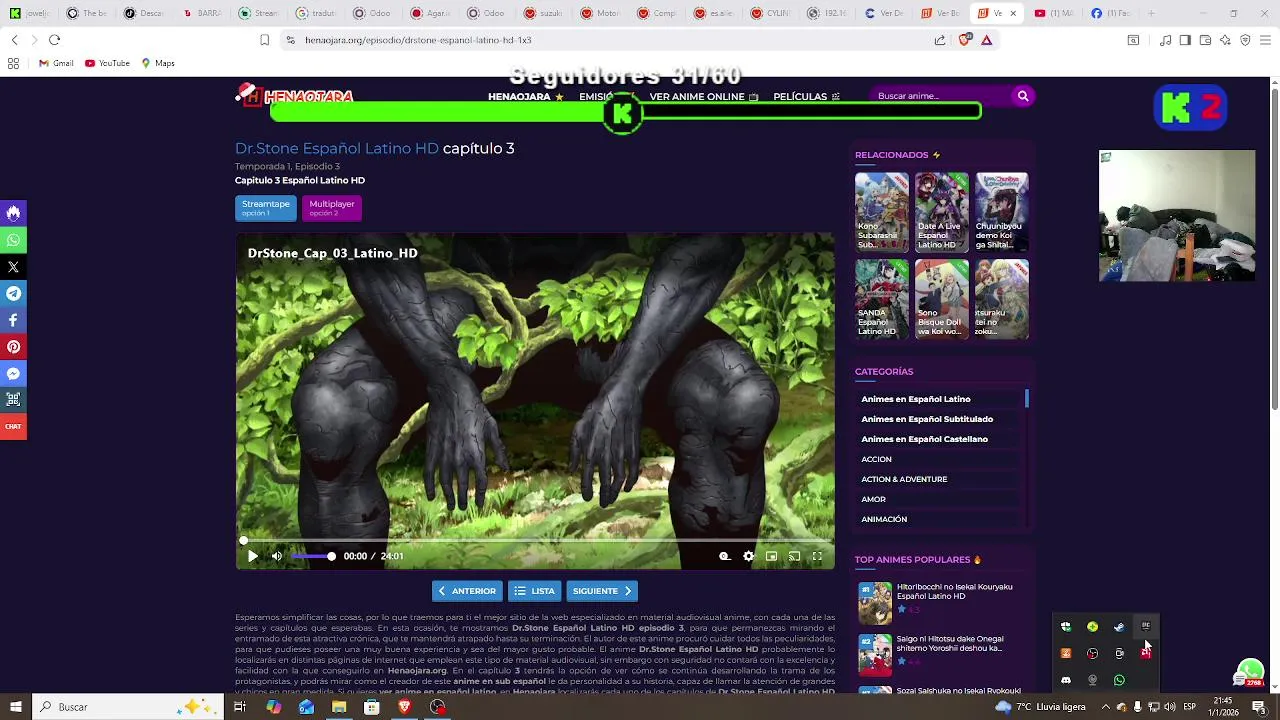Share page on Pinterest sidebar icon
The image size is (1280, 720).
(x=13, y=347)
